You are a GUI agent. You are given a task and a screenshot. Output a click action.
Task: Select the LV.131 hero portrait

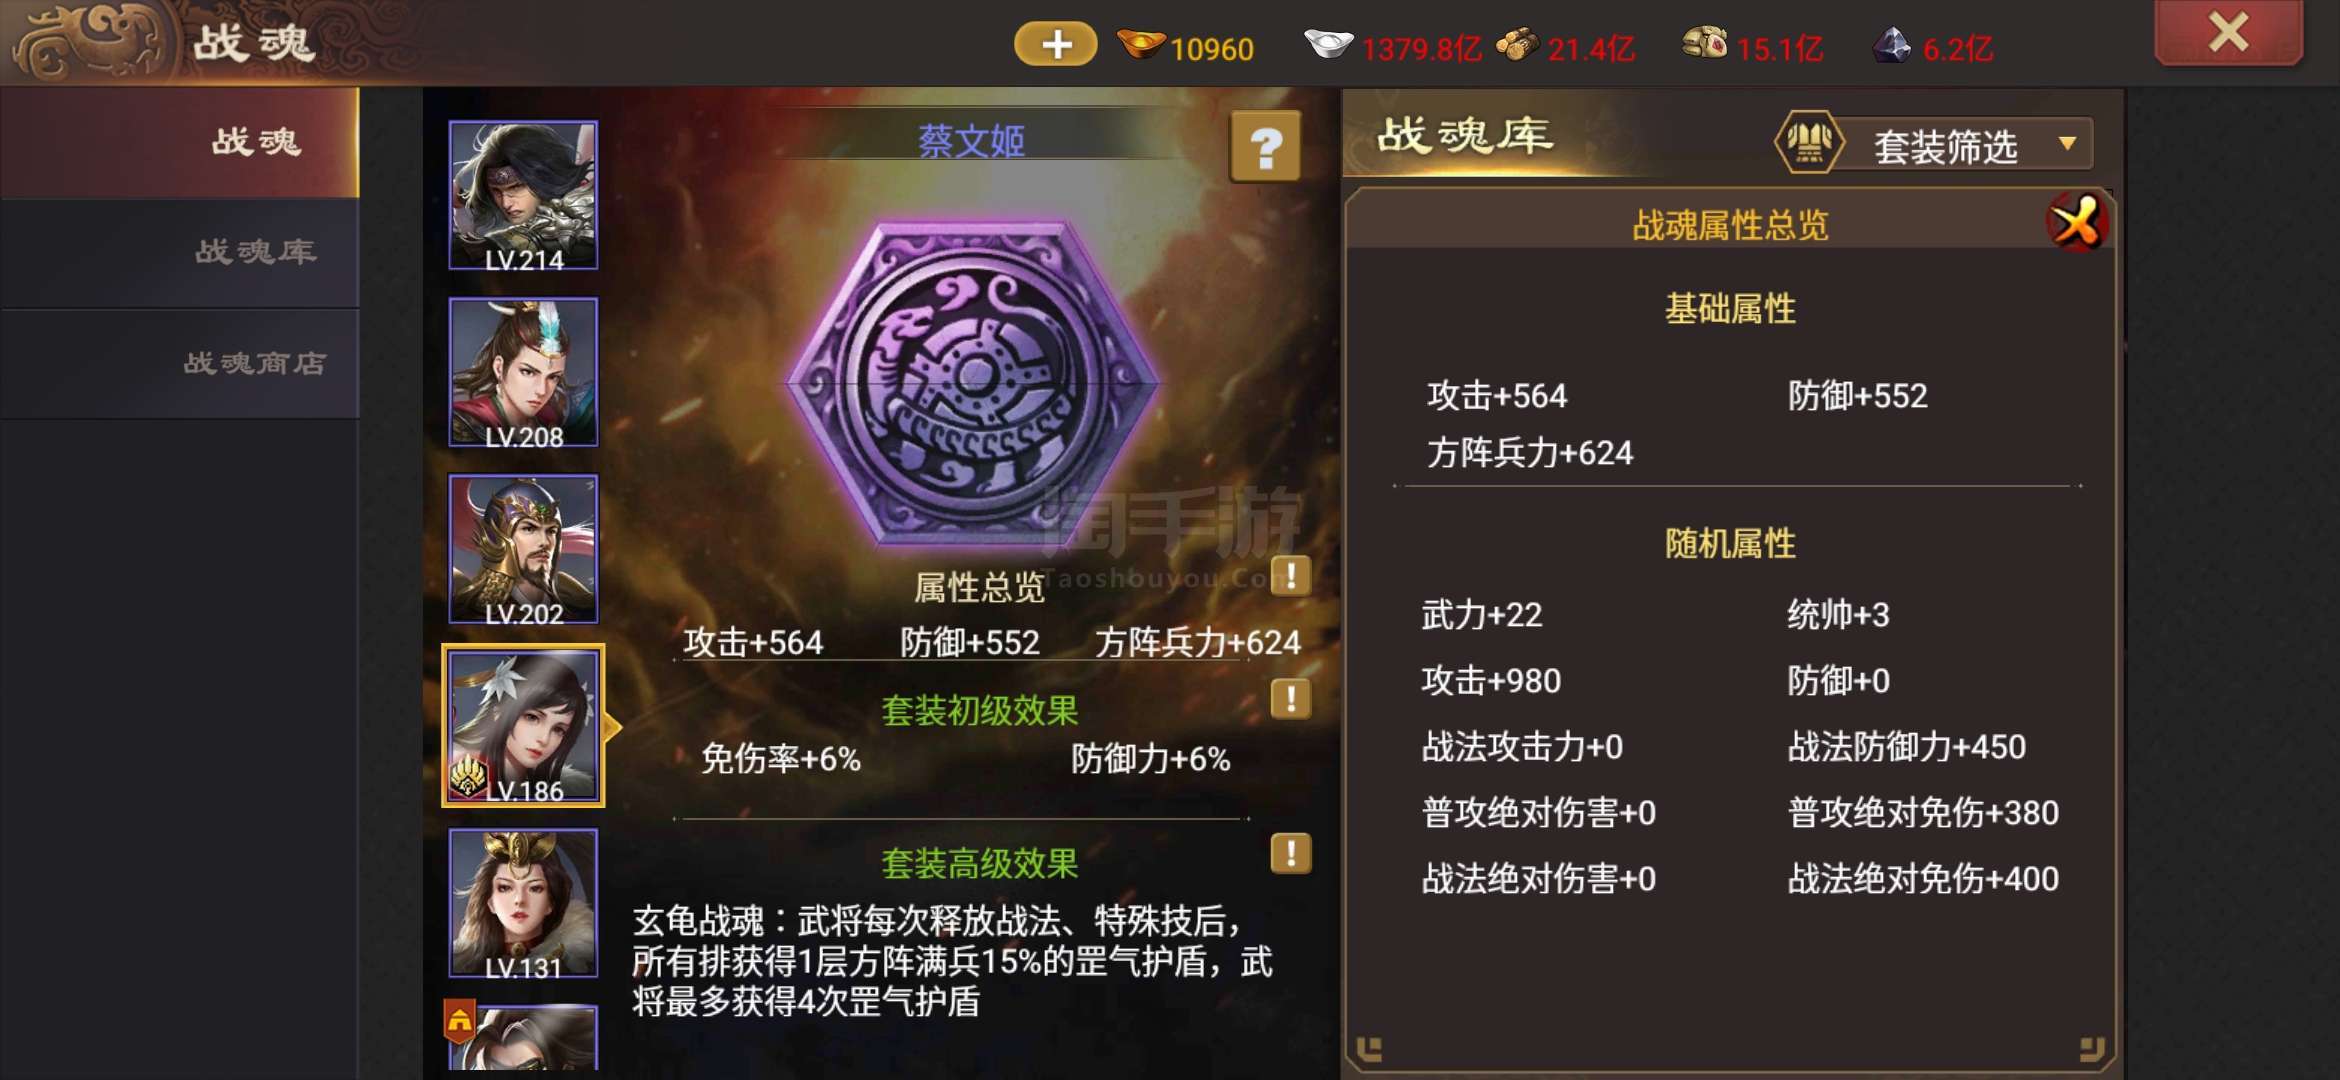click(523, 903)
